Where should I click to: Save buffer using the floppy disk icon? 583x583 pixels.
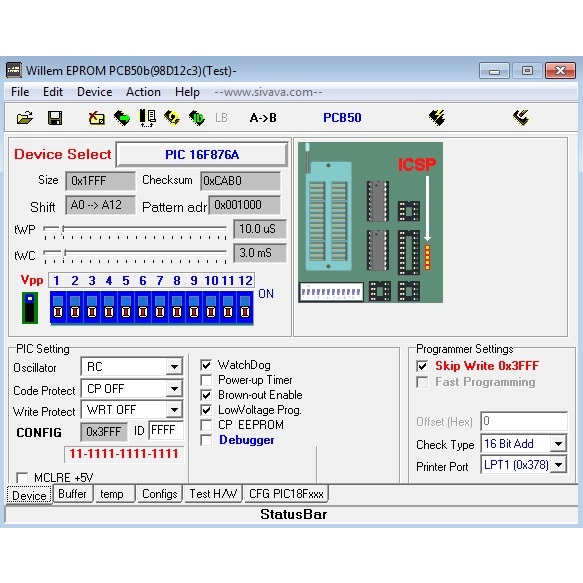[55, 118]
